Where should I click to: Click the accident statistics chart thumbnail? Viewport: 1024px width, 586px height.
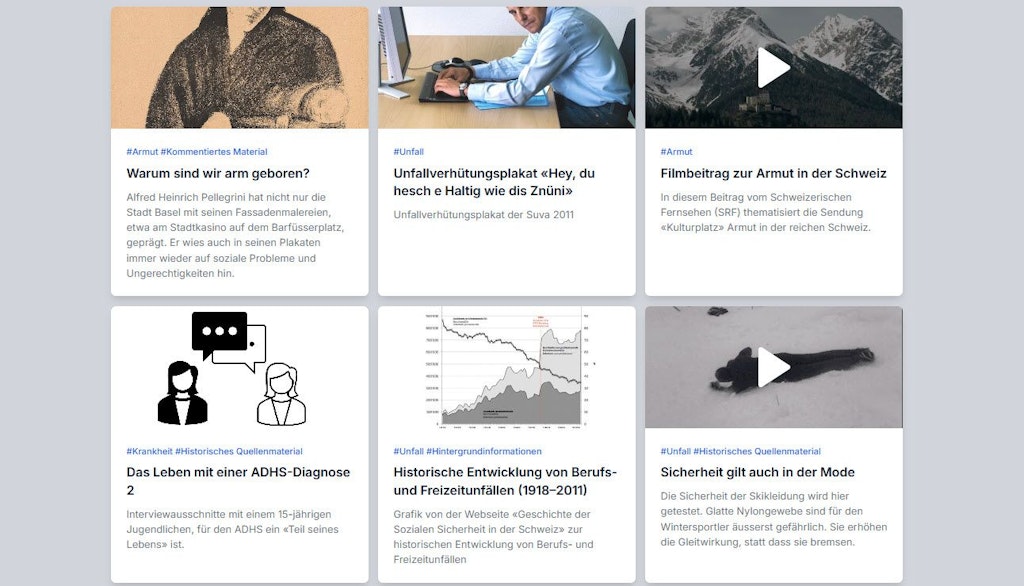507,367
